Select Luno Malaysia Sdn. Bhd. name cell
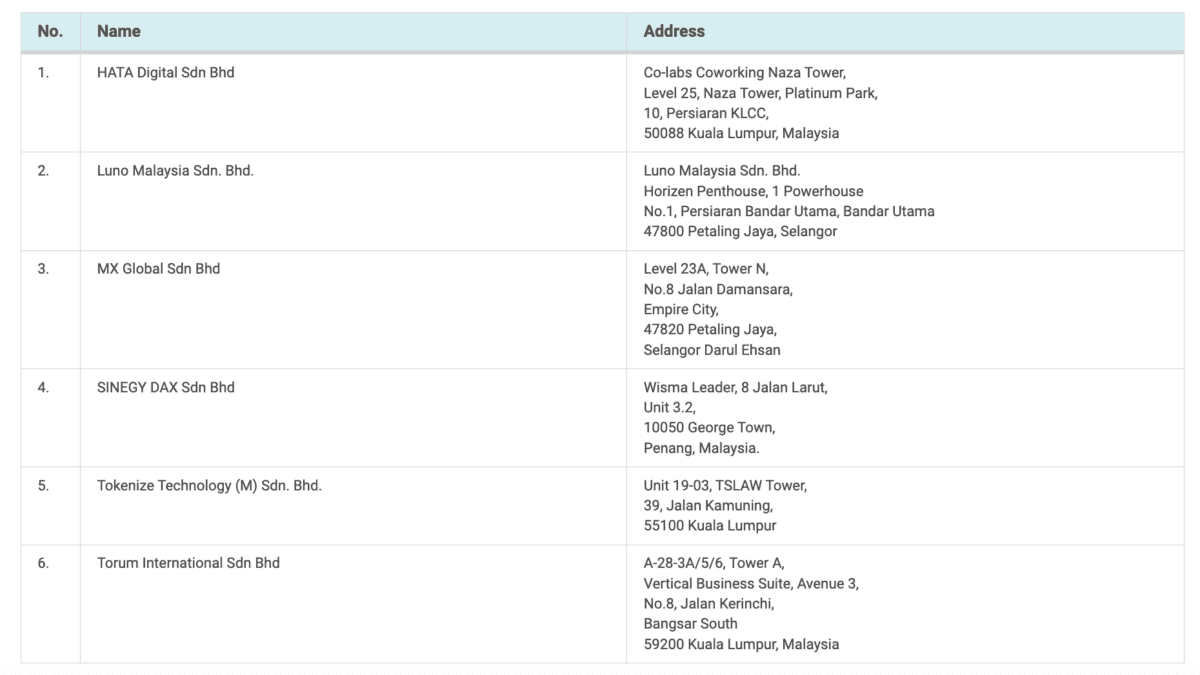This screenshot has height=675, width=1200. tap(175, 171)
